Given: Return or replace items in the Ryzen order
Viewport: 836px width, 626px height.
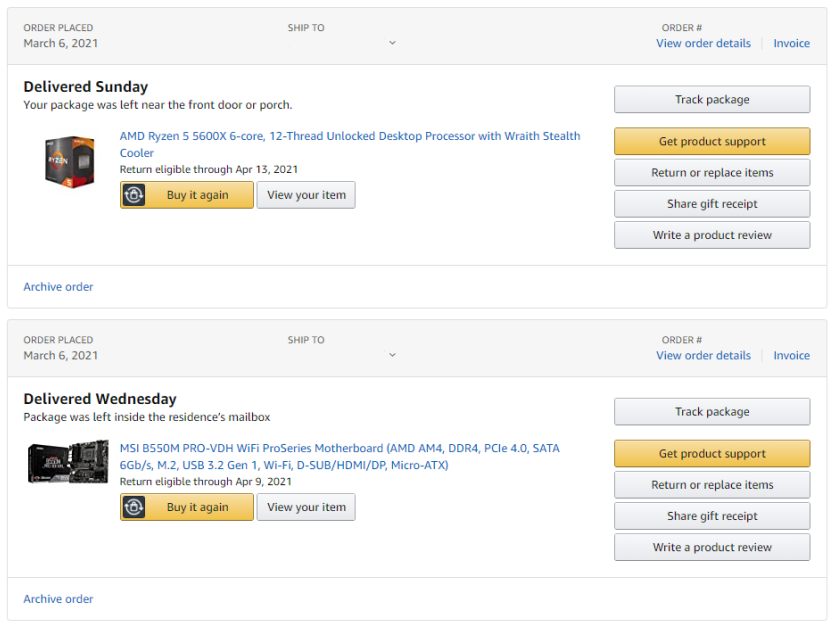Looking at the screenshot, I should click(x=712, y=172).
